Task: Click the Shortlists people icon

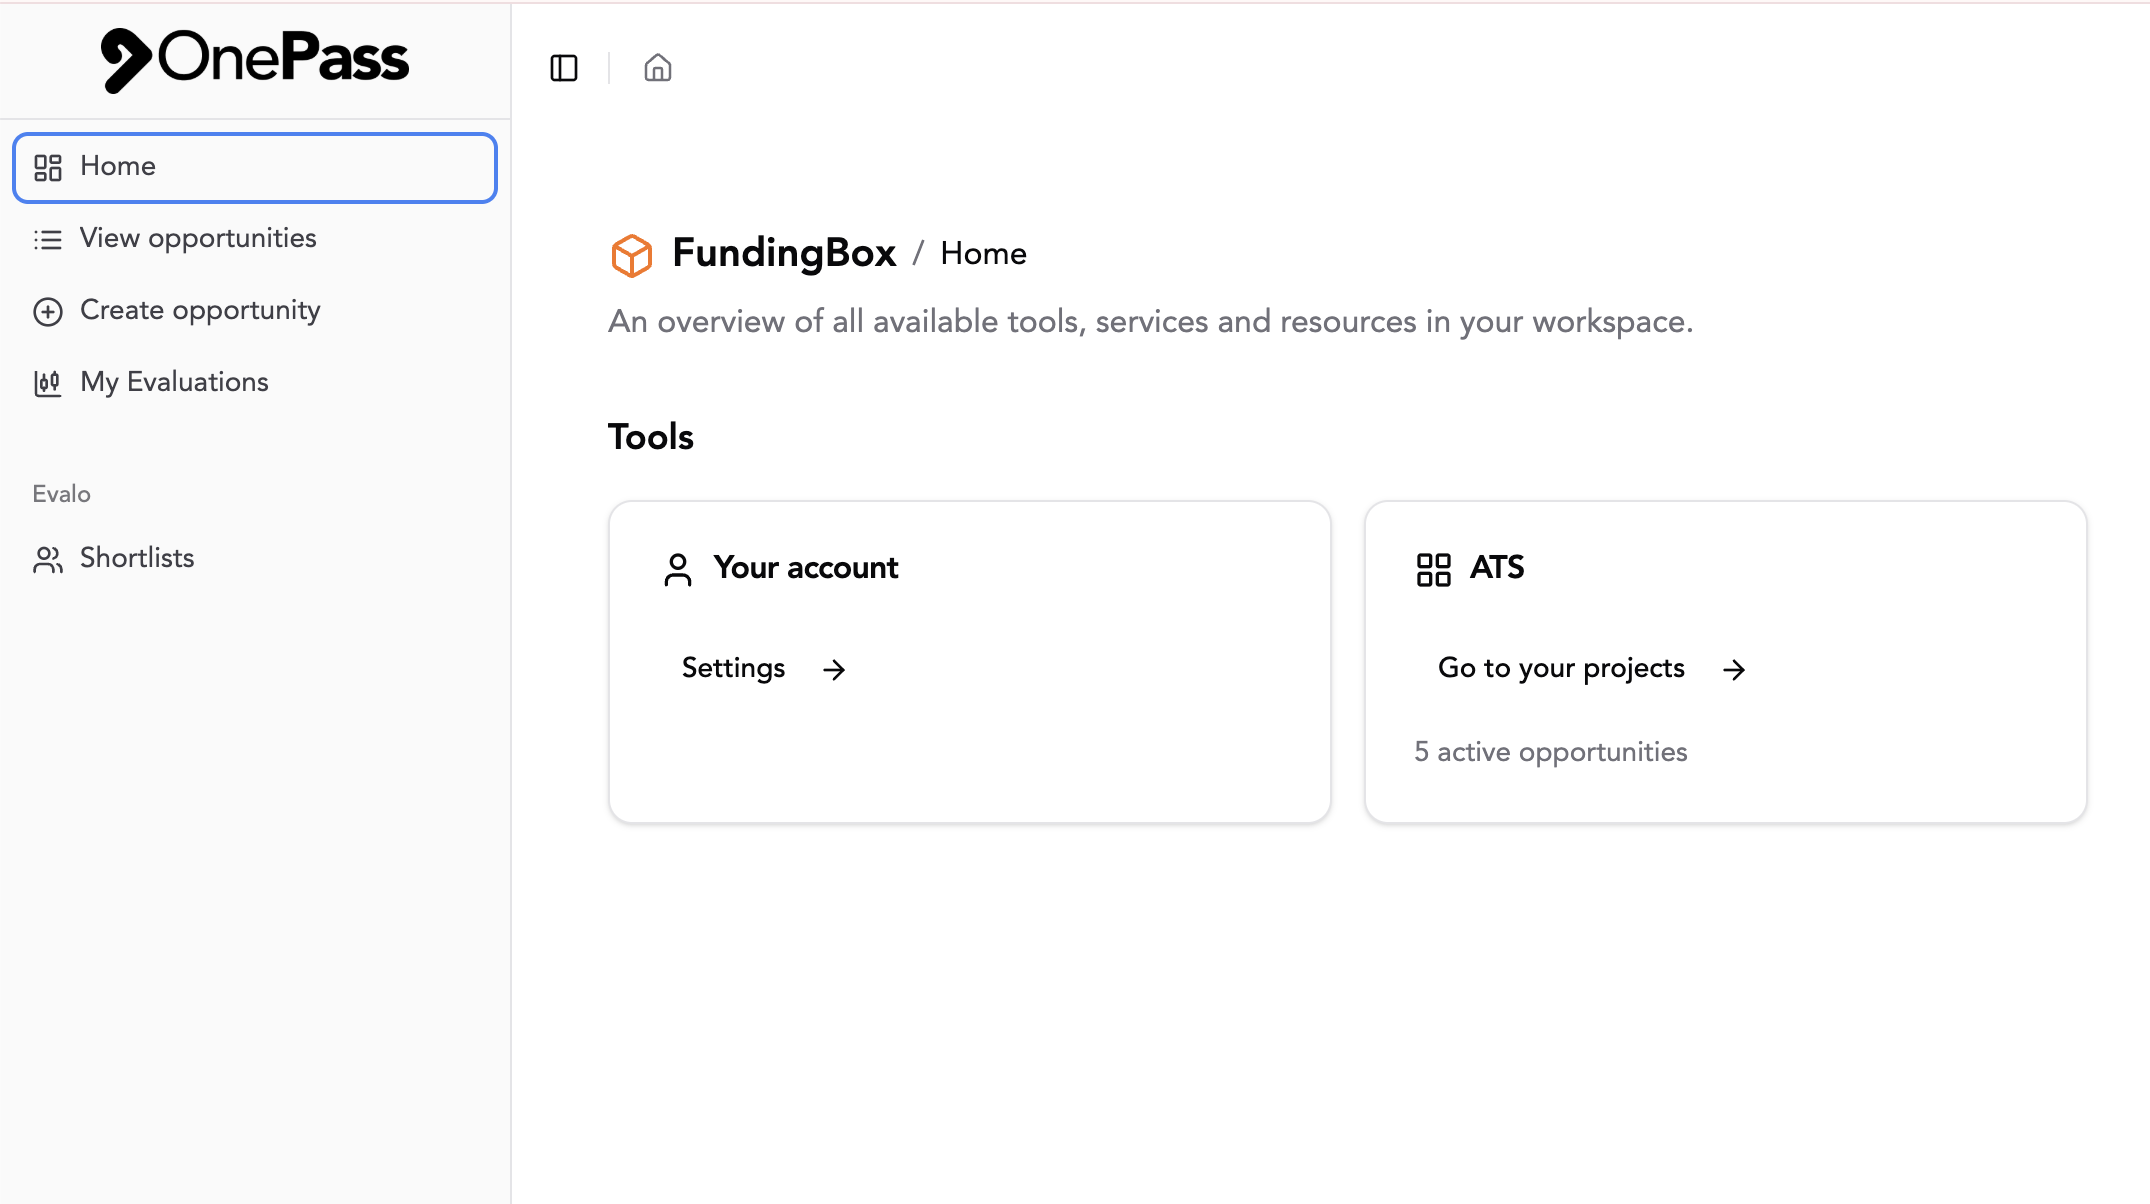Action: [x=48, y=559]
